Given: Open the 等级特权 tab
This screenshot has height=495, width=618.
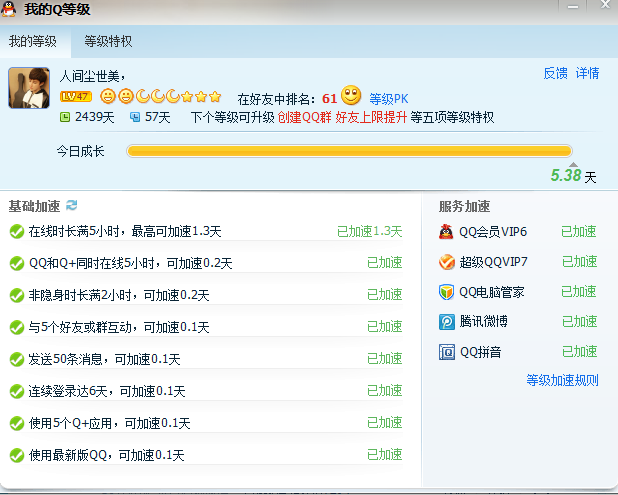Looking at the screenshot, I should 108,41.
